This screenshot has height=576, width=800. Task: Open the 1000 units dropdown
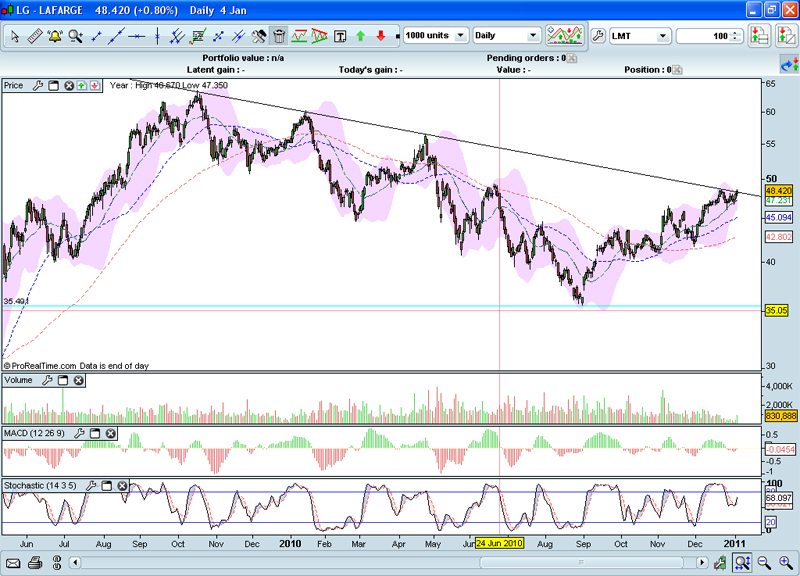coord(436,36)
